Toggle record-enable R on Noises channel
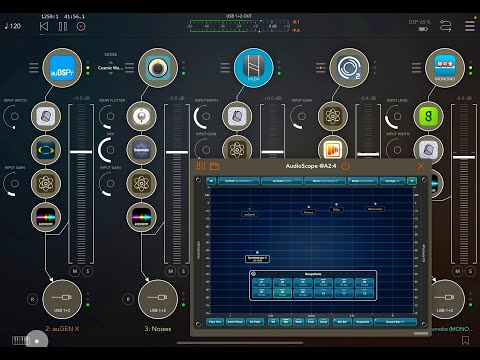Image resolution: width=480 pixels, height=360 pixels. 128,299
